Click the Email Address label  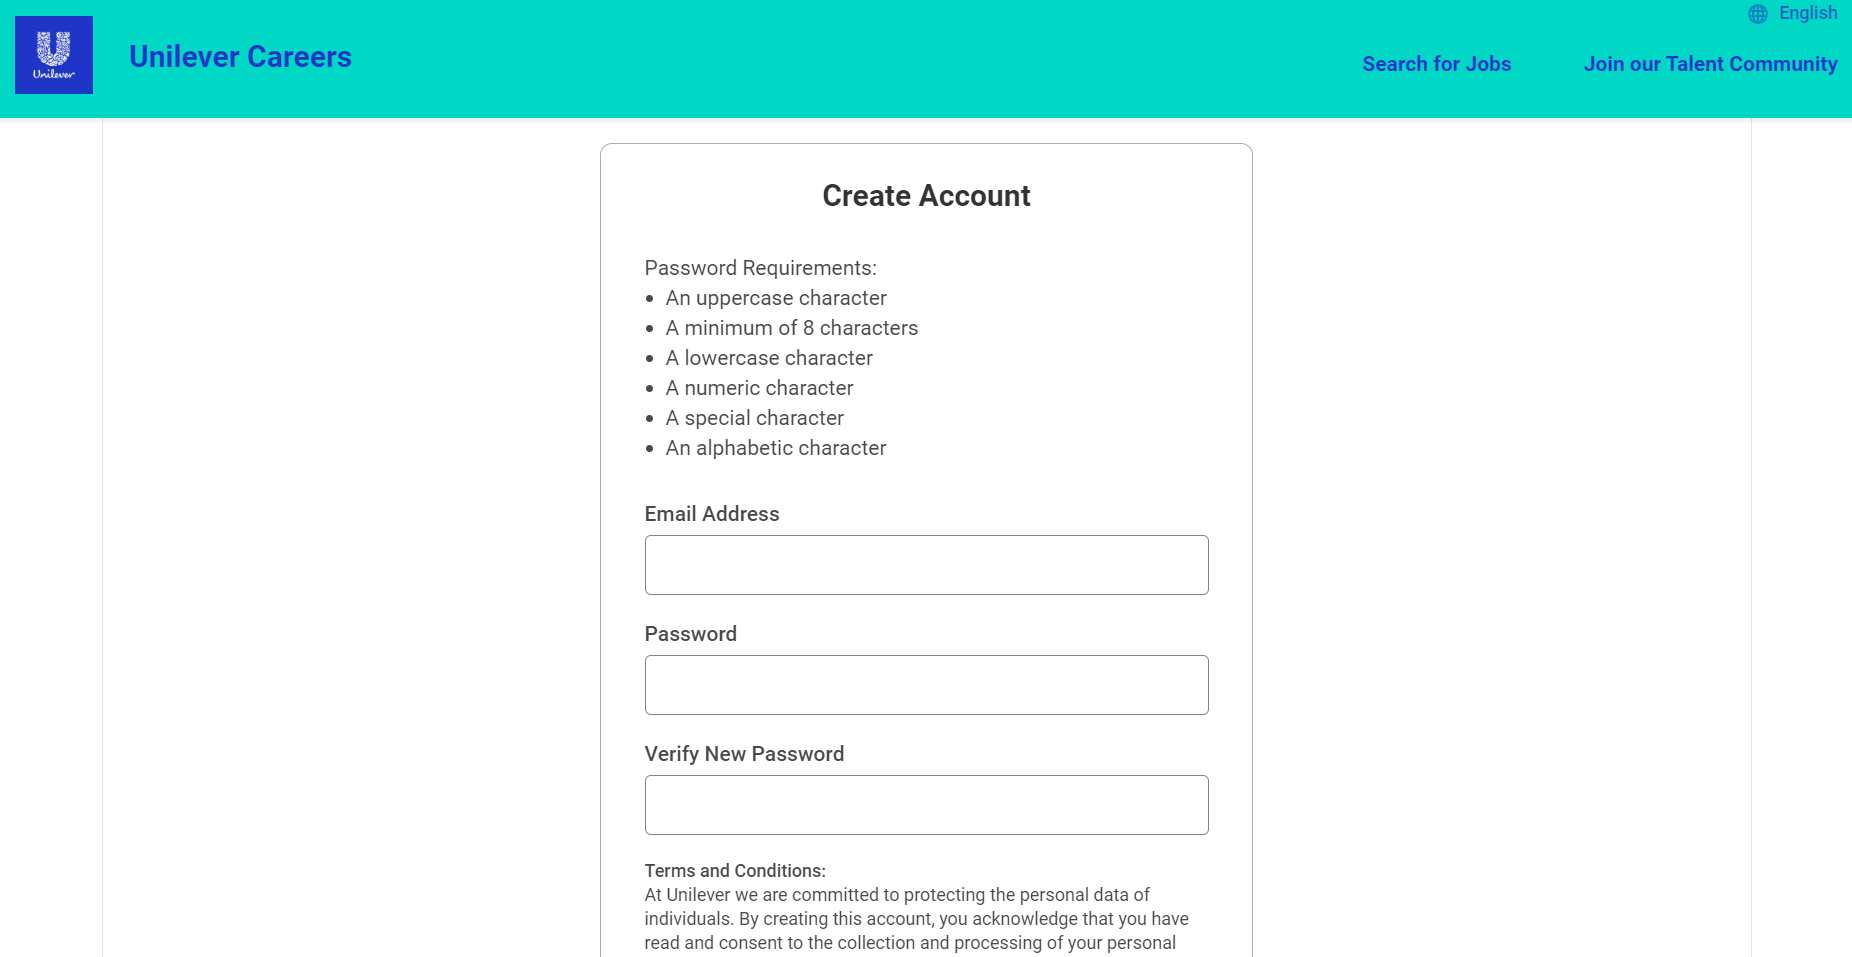coord(711,514)
